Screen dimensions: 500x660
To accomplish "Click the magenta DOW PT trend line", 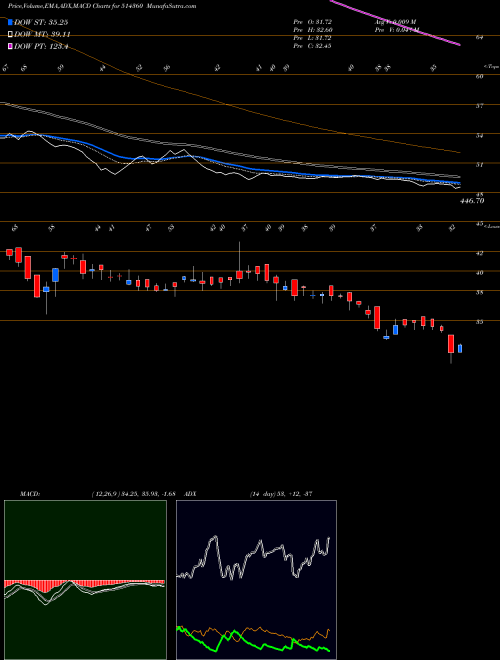I will (395, 22).
